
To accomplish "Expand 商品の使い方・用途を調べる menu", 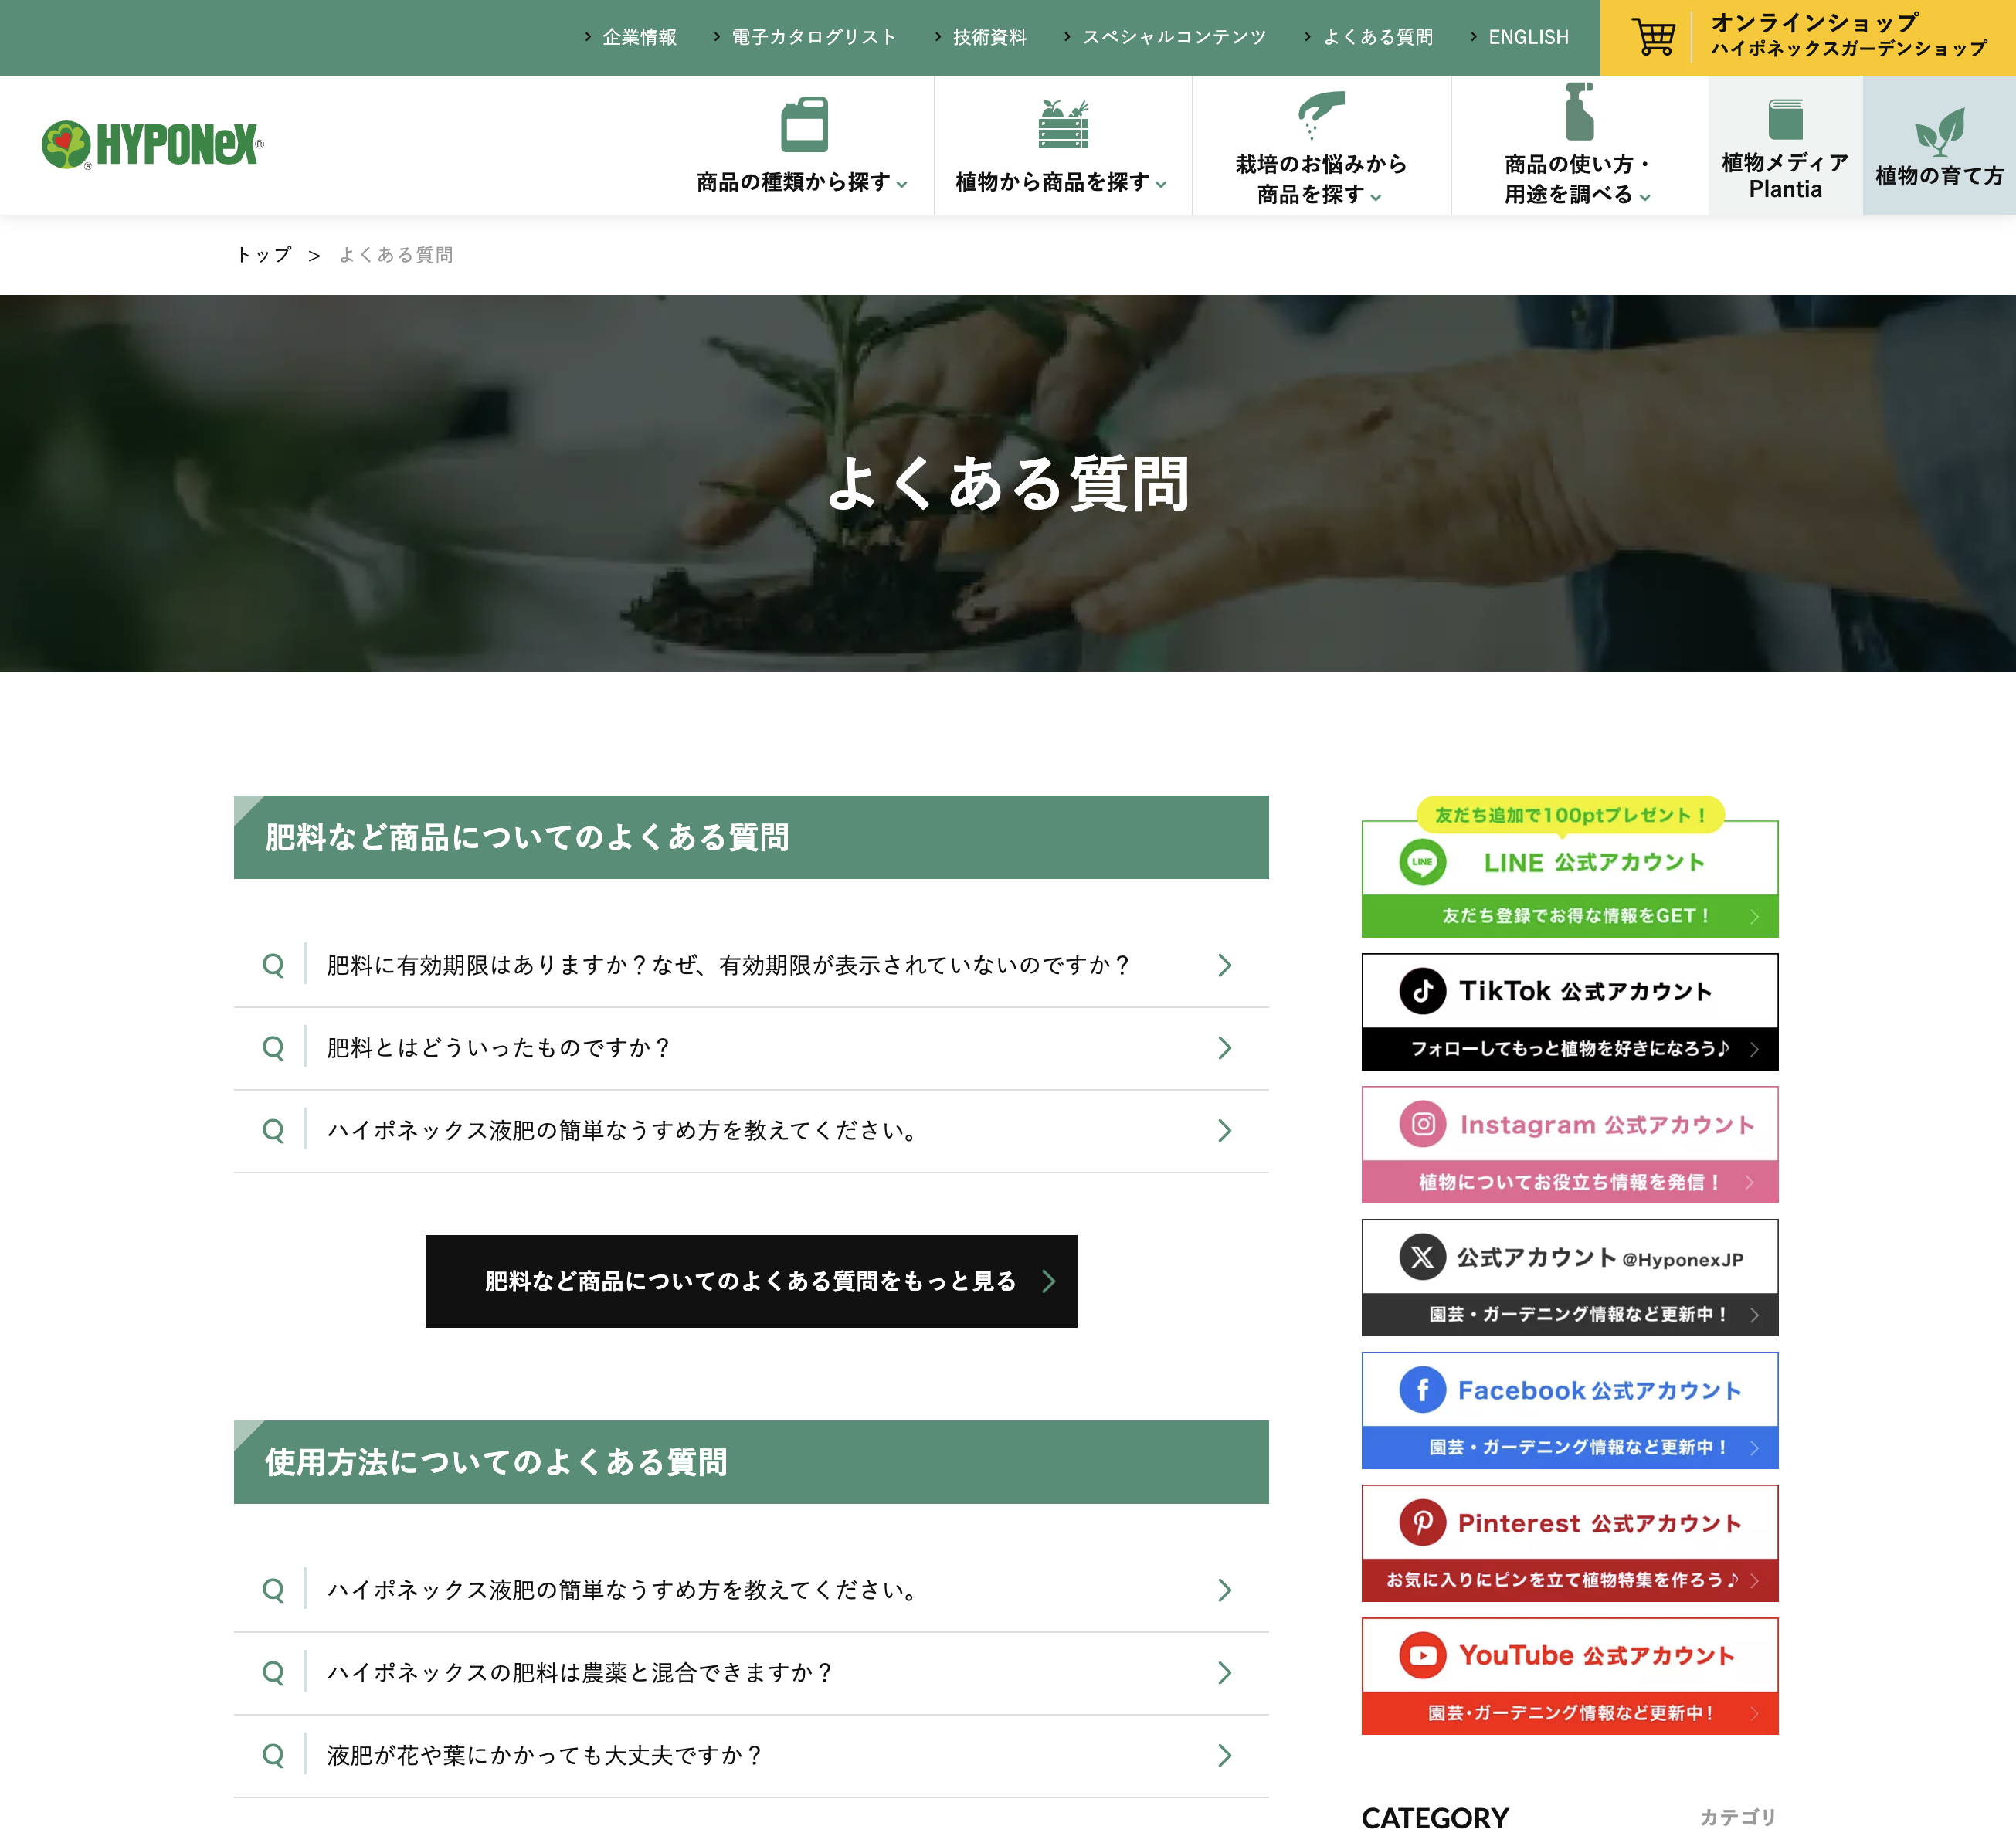I will click(x=1578, y=179).
